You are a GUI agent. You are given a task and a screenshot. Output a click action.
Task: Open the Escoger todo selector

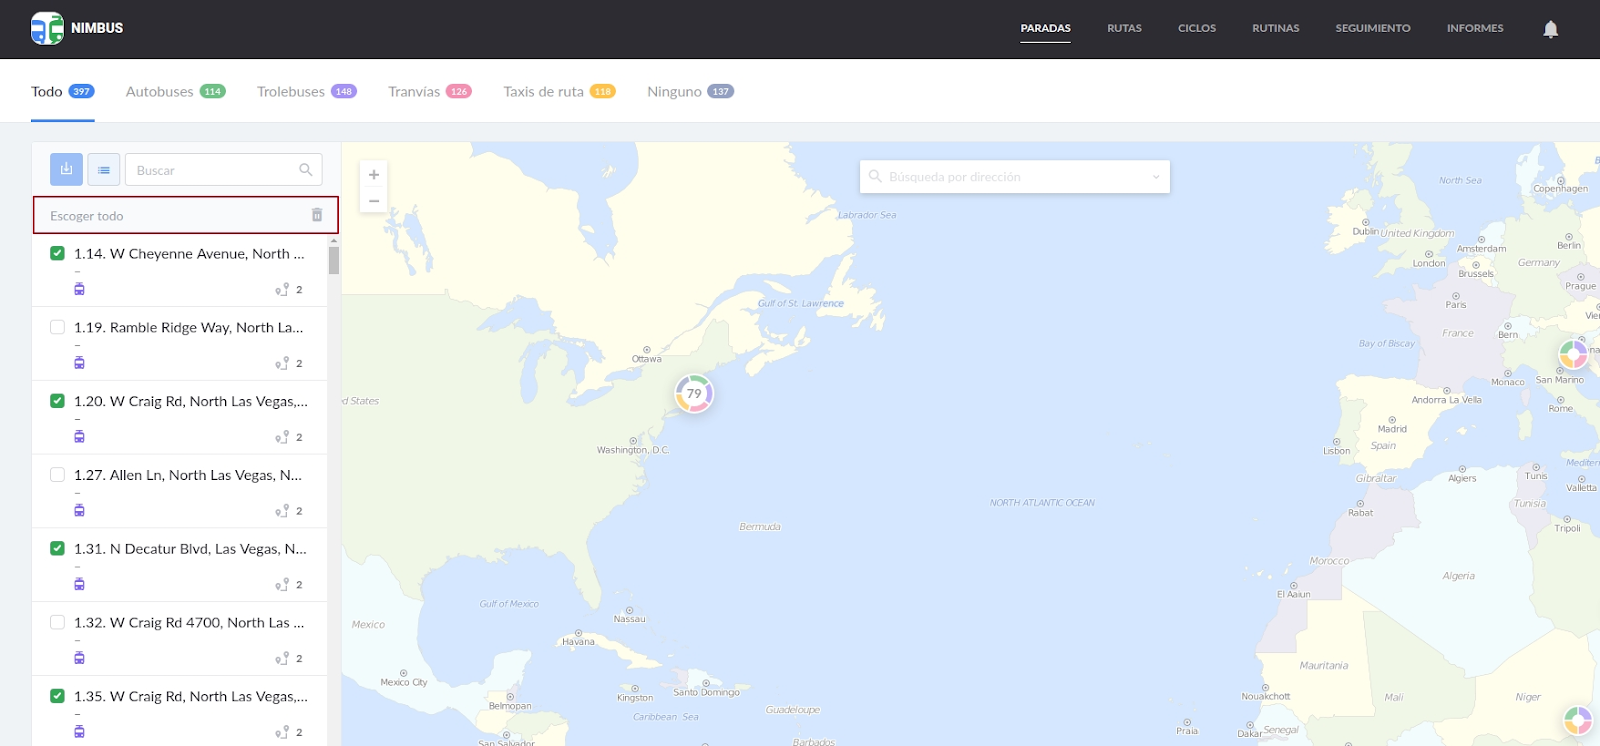coord(170,216)
